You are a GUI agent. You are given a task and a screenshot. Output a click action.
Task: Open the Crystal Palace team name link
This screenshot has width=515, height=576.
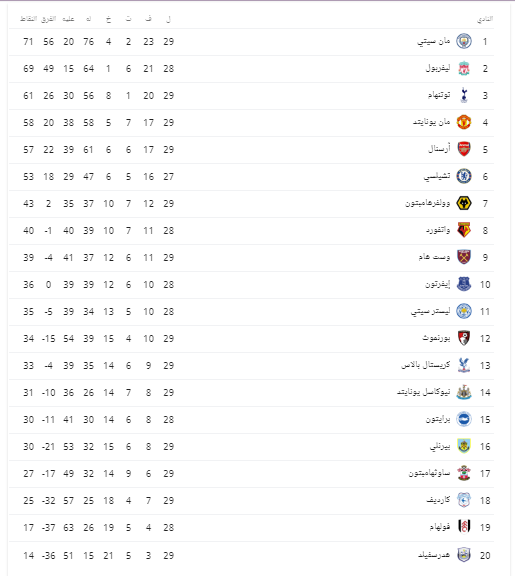tap(426, 365)
